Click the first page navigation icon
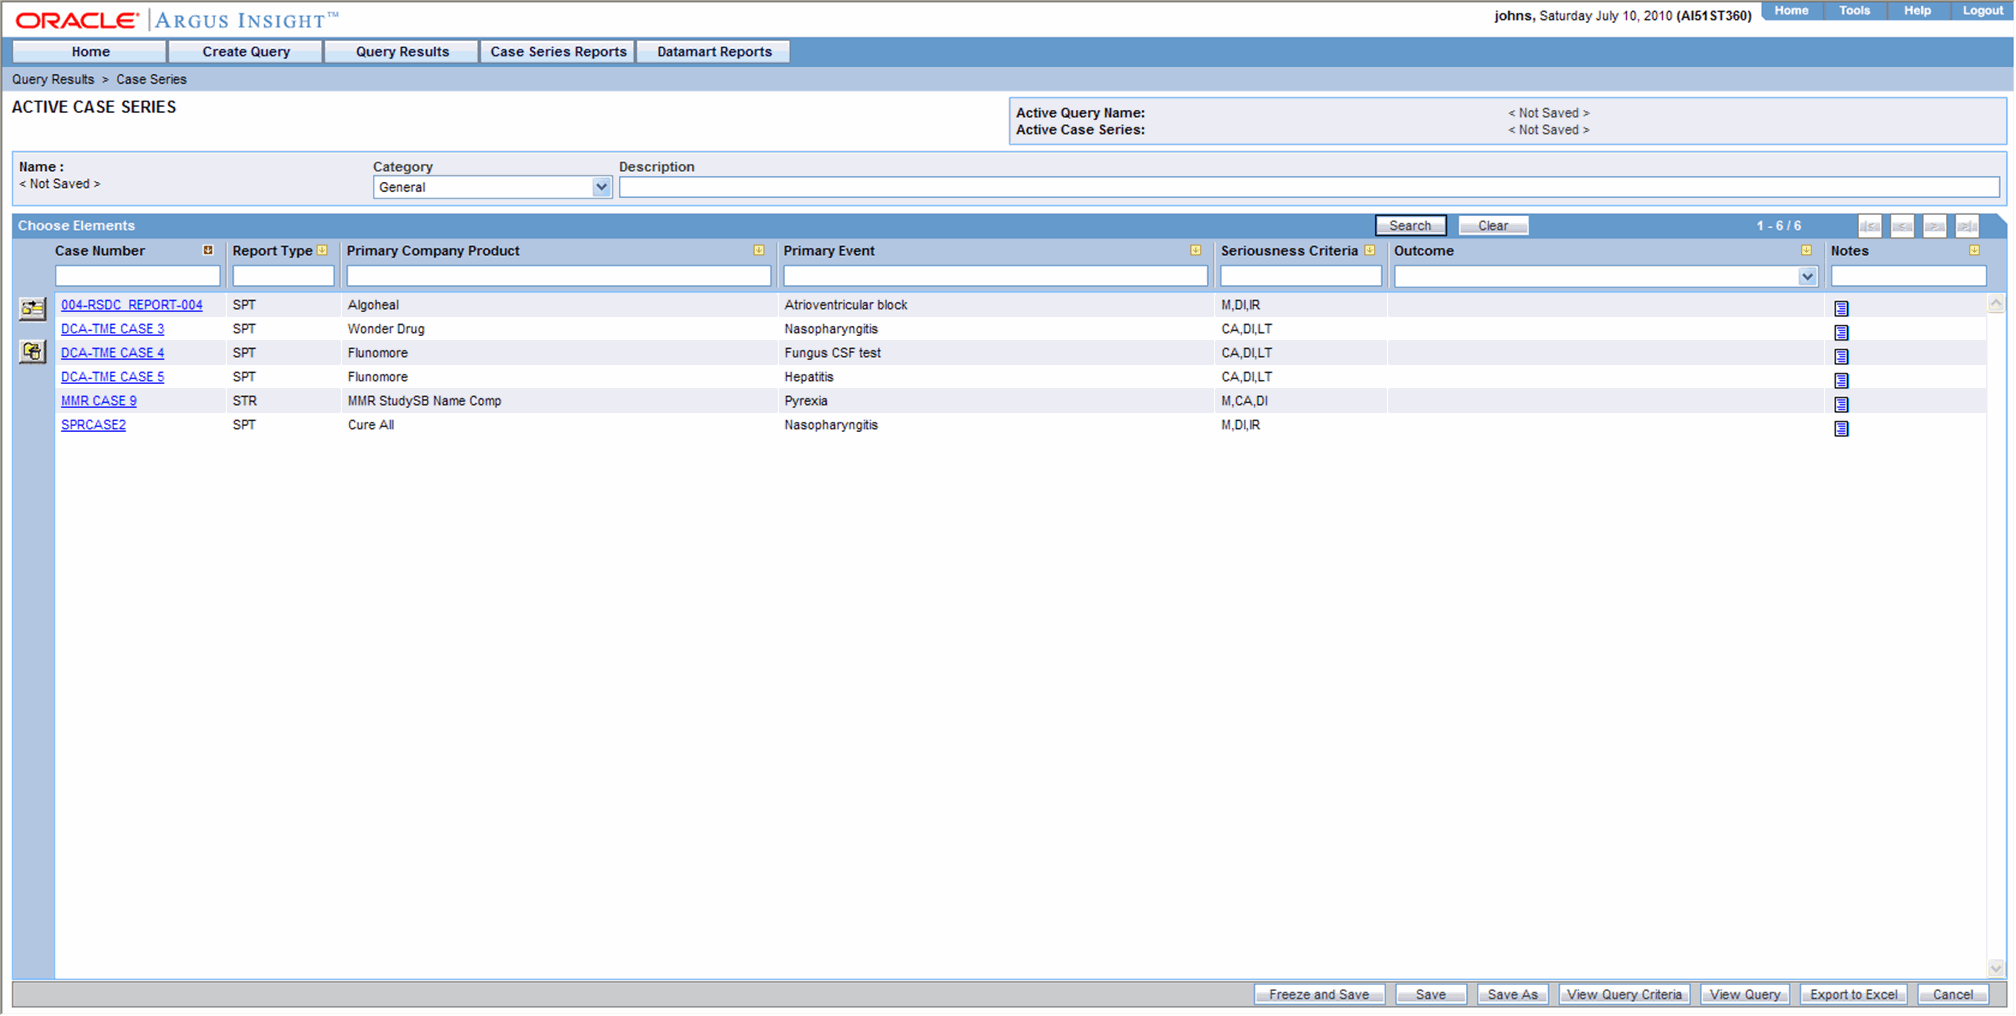The image size is (2016, 1016). pos(1870,226)
